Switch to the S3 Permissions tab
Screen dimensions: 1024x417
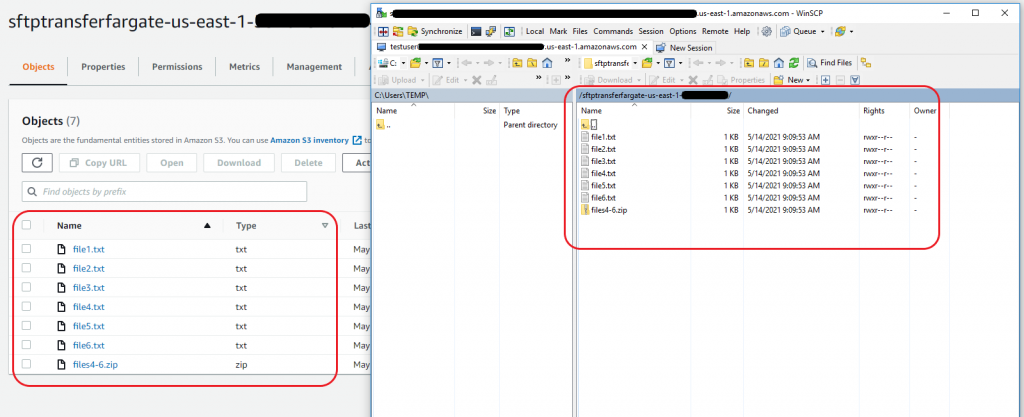(177, 67)
